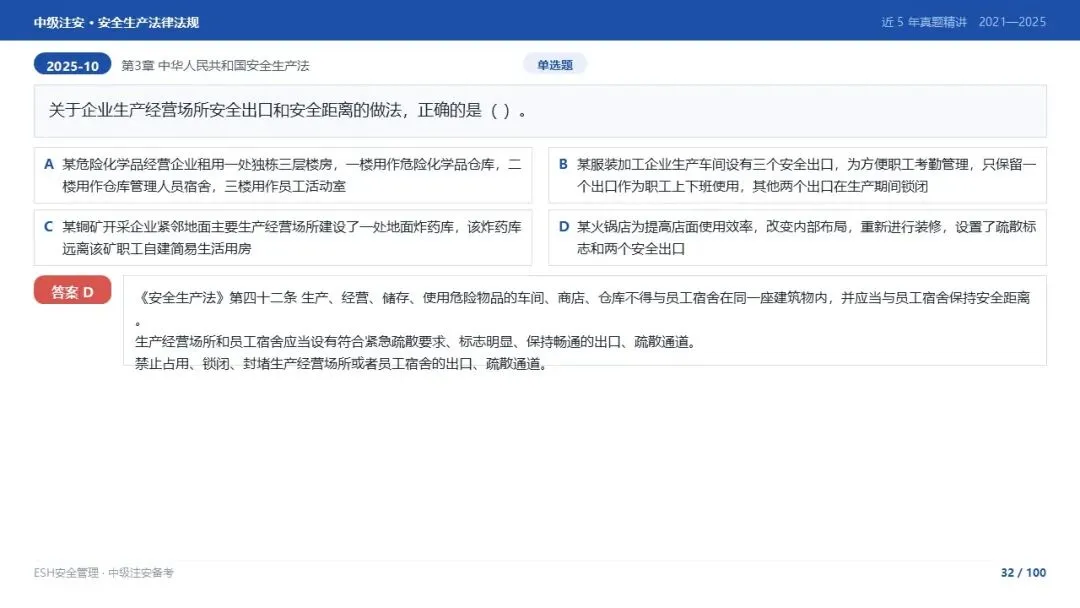Screen dimensions: 1080x608
Task: Click explanation line citing 《安全生产法》第四十二条
Action: click(585, 298)
